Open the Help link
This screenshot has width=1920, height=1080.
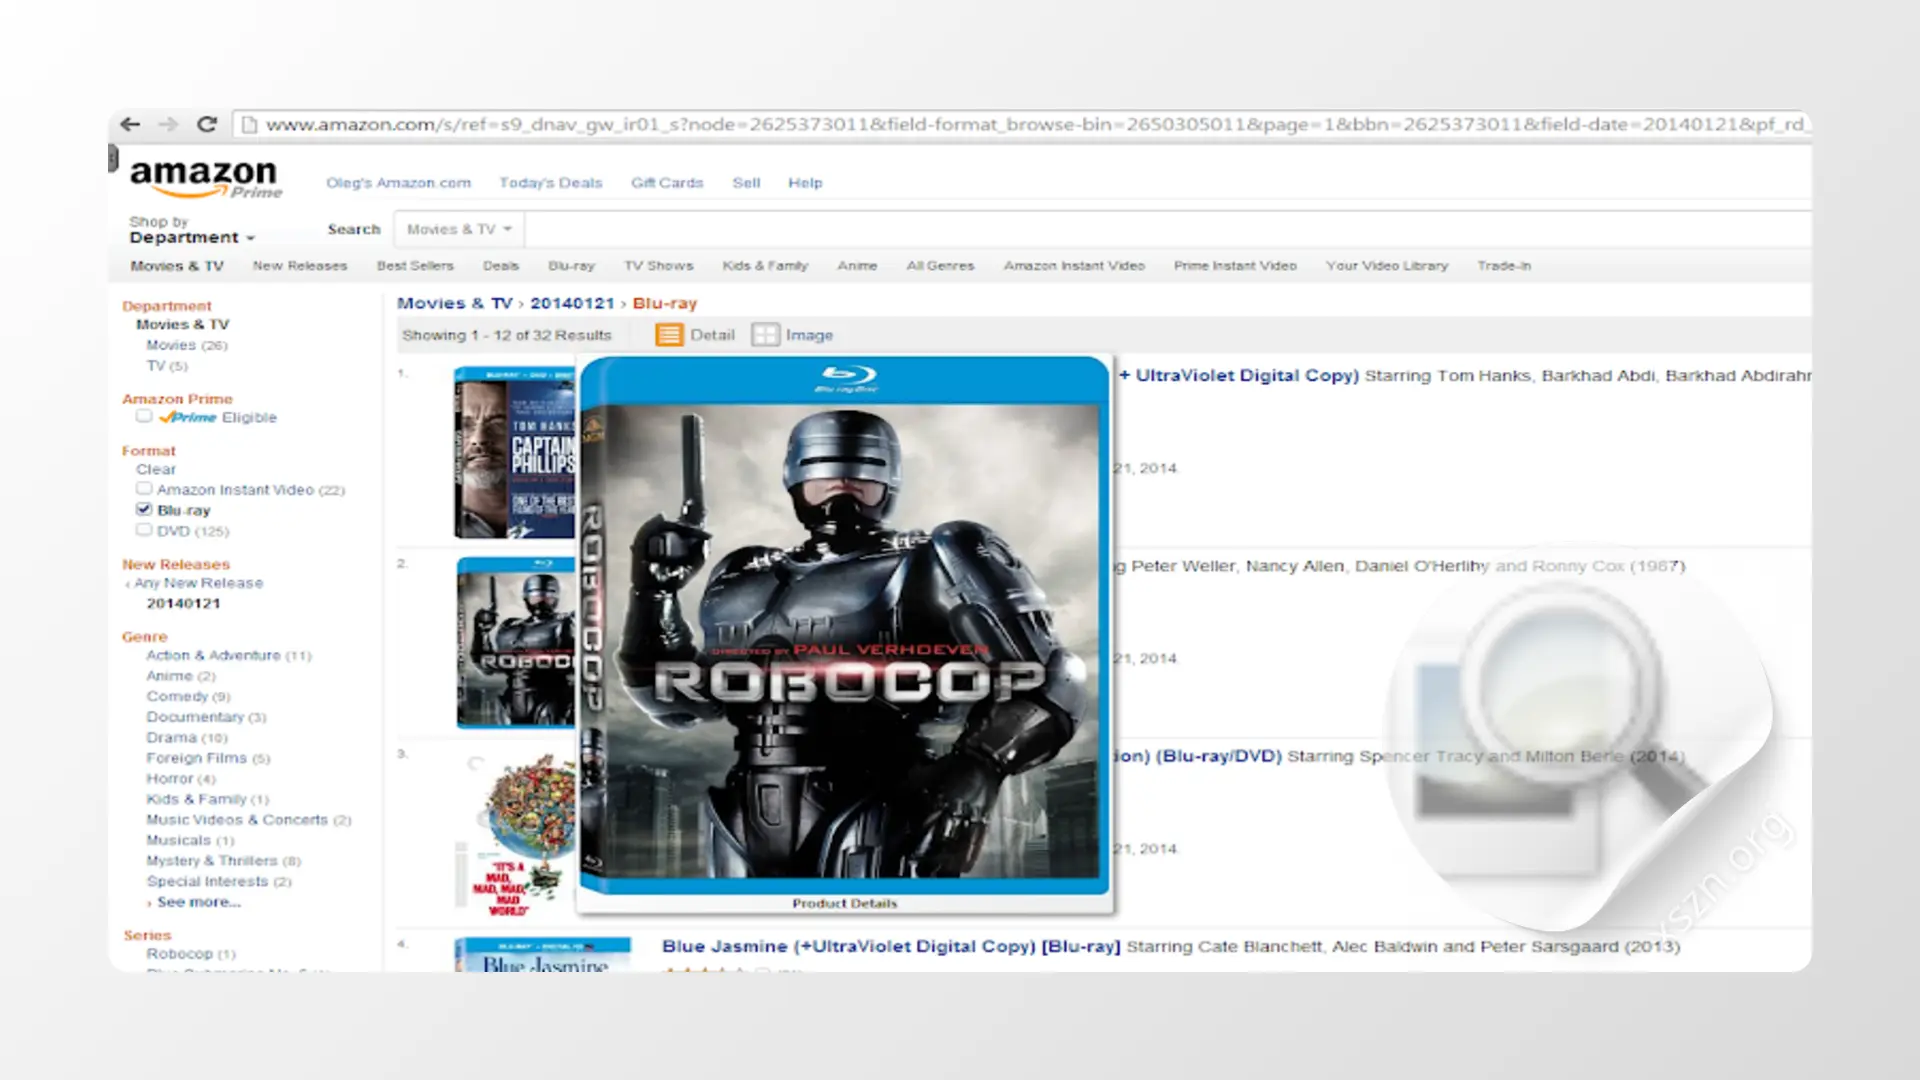pos(805,183)
